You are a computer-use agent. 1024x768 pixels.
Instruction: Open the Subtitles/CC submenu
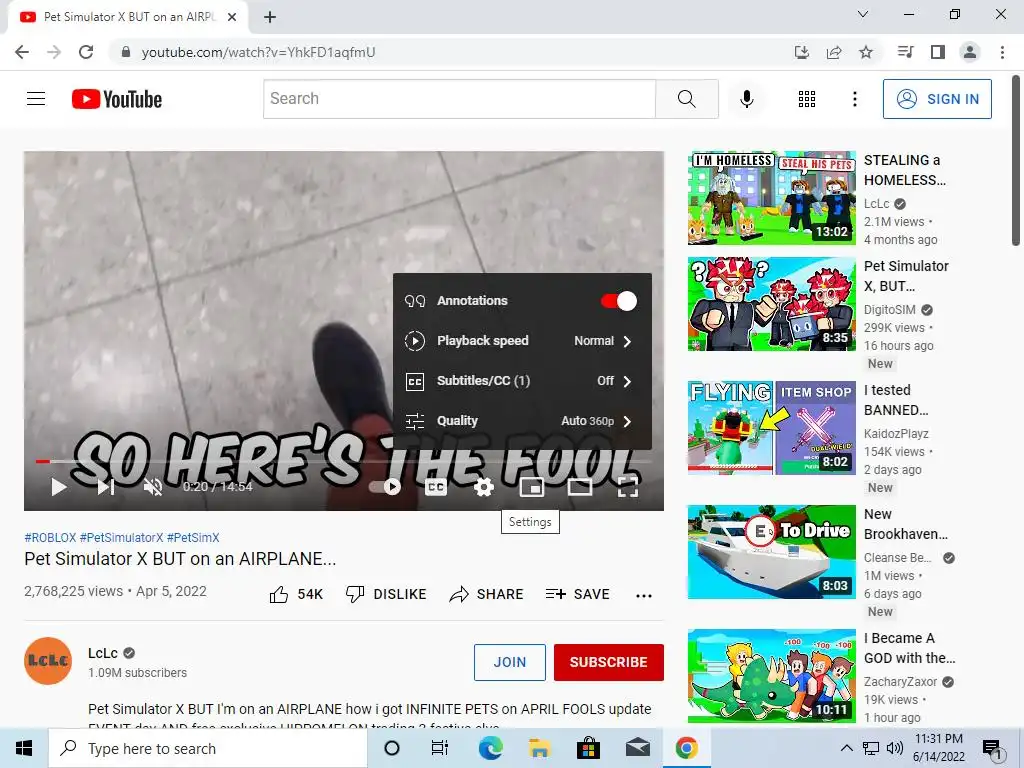point(522,381)
